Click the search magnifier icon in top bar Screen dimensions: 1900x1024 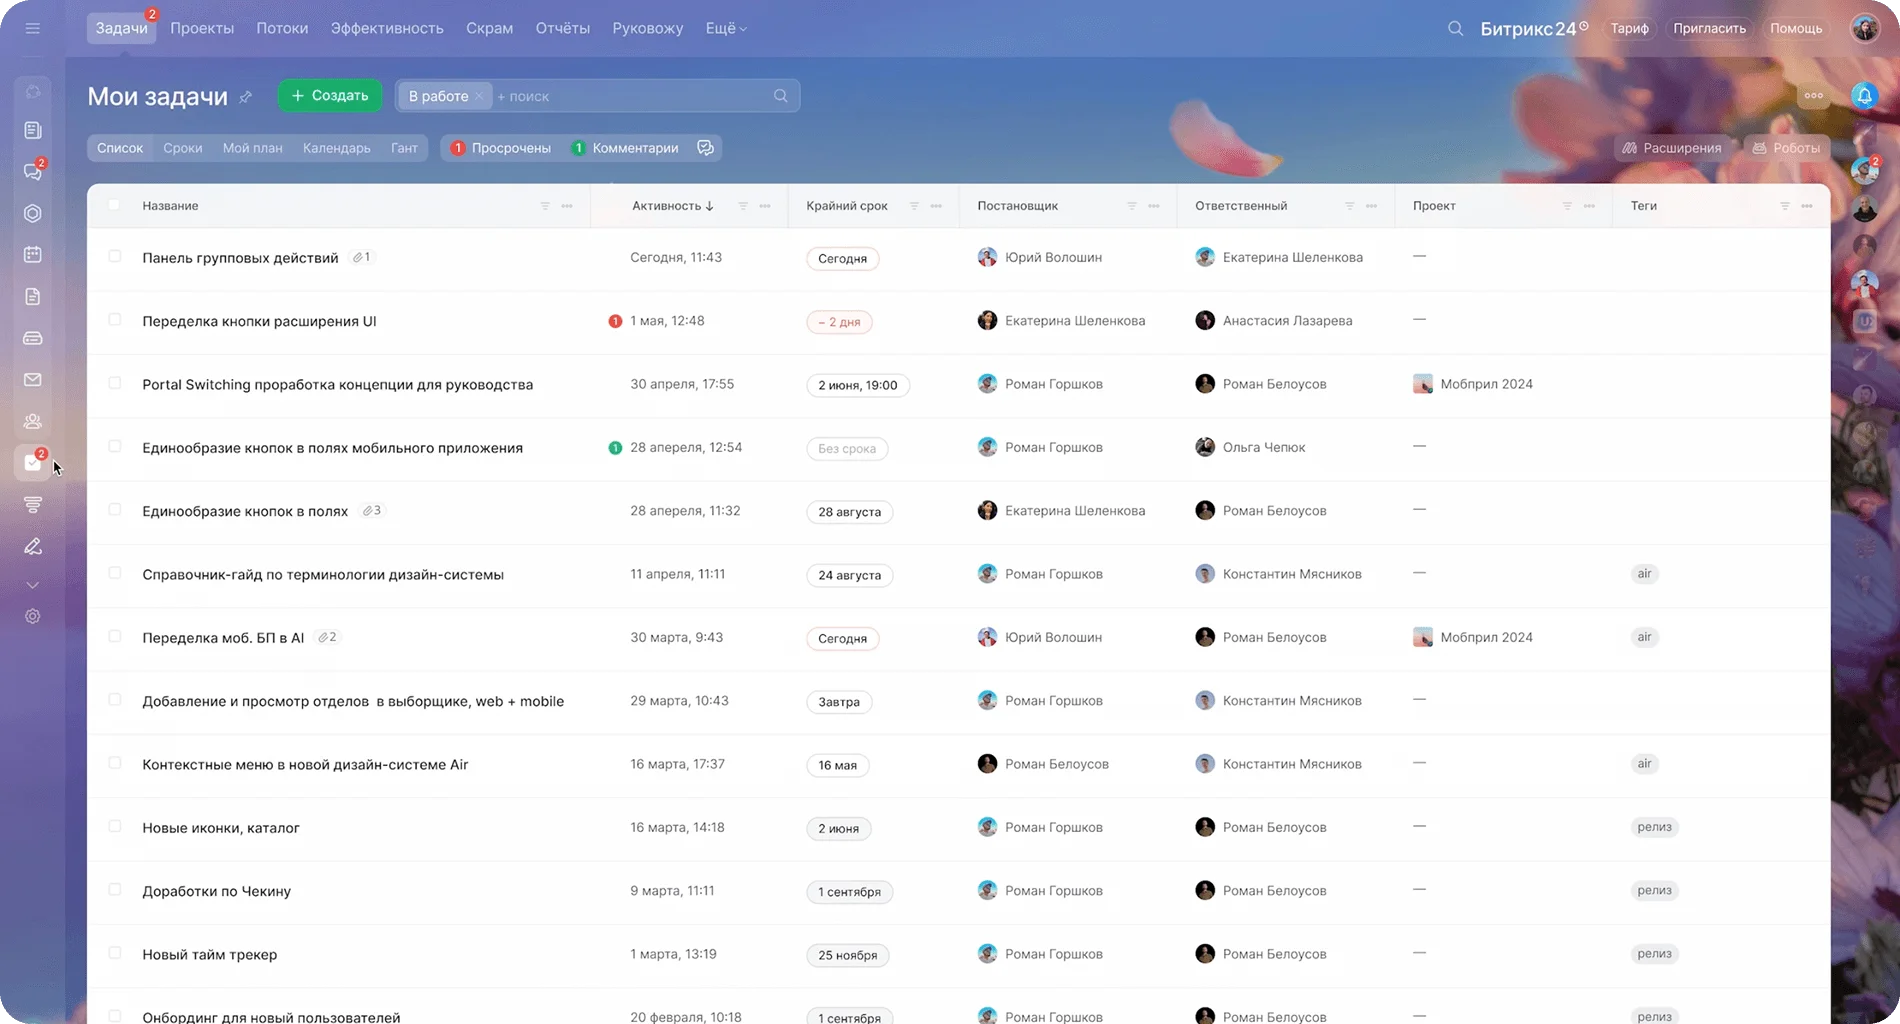pyautogui.click(x=1455, y=28)
